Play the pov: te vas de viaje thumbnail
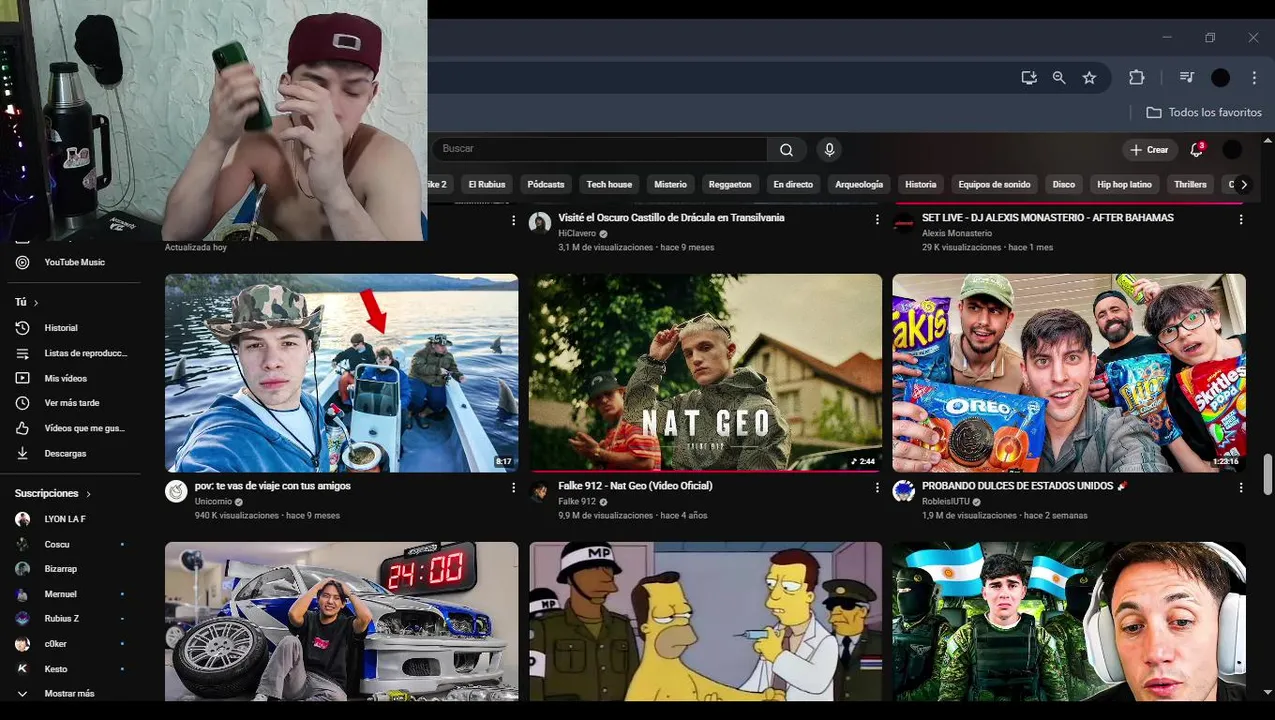 (342, 373)
